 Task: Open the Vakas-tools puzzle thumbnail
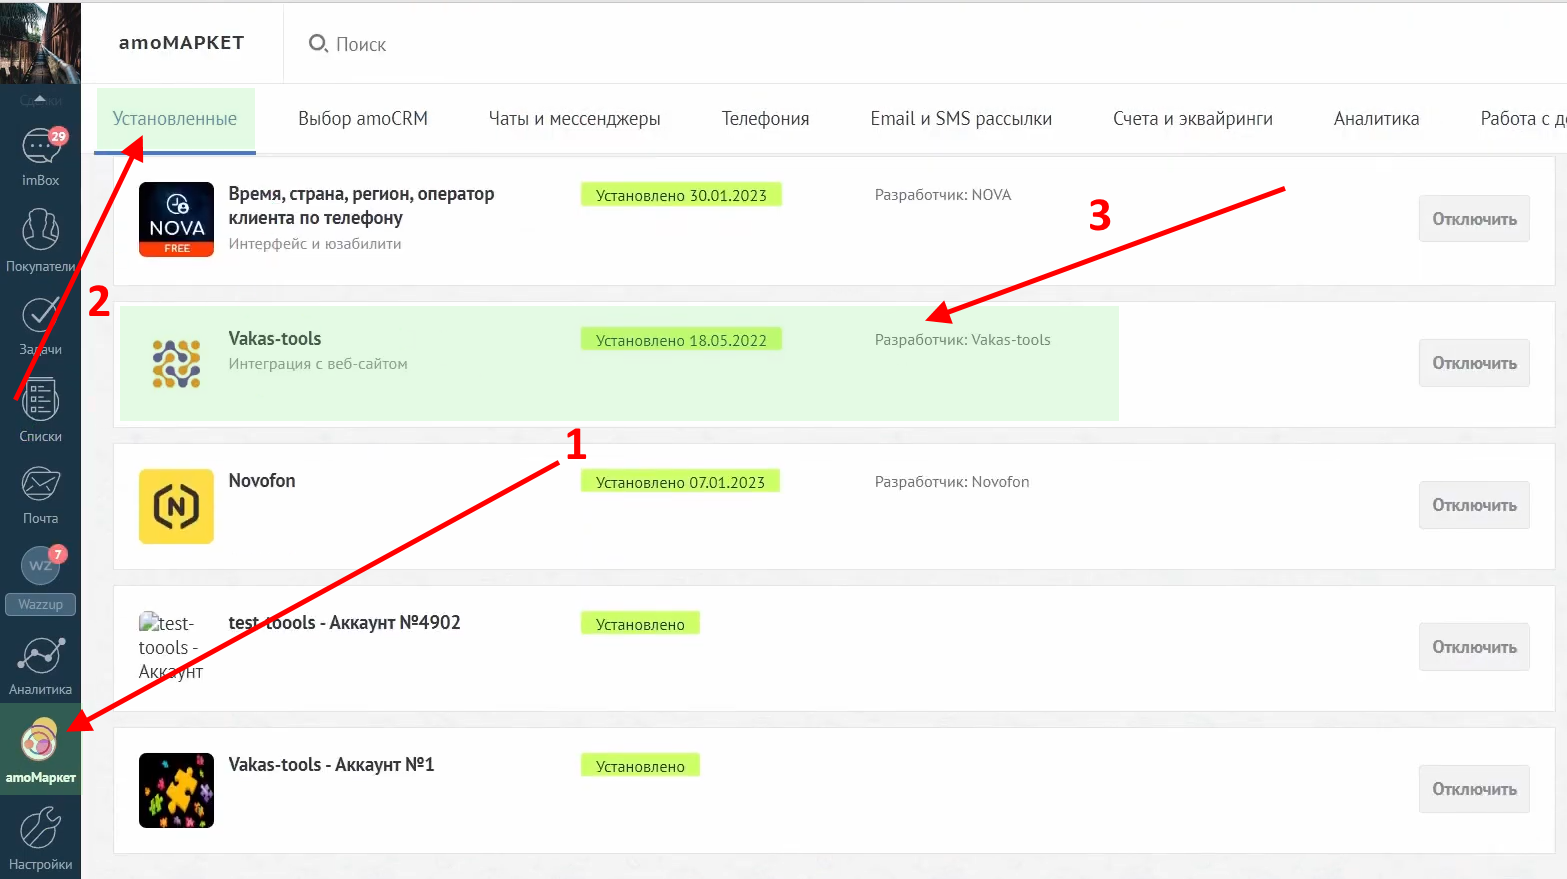coord(176,790)
